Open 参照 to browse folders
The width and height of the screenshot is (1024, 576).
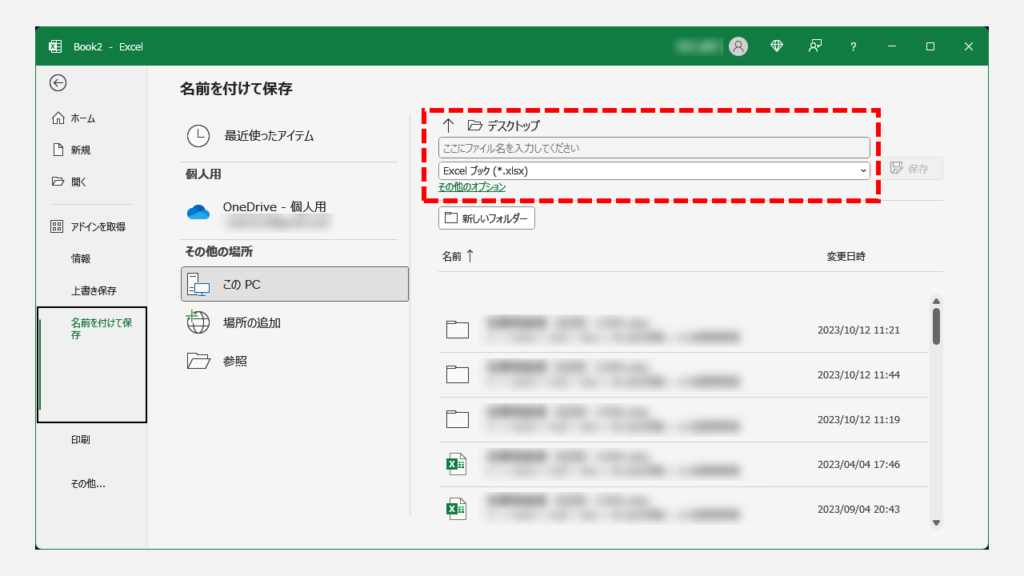[217, 361]
